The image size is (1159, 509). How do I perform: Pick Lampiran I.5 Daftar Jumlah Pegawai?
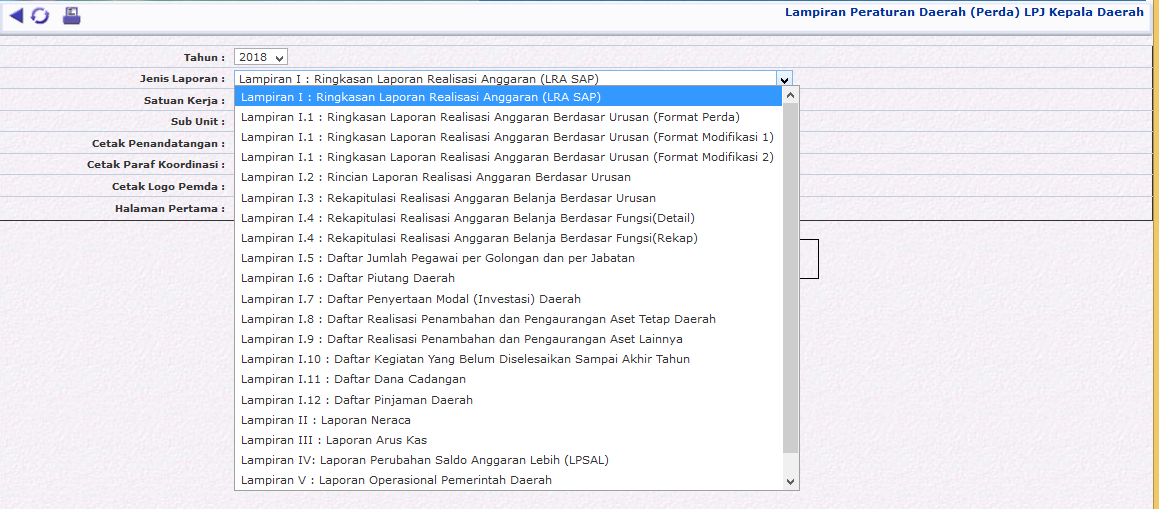click(438, 258)
